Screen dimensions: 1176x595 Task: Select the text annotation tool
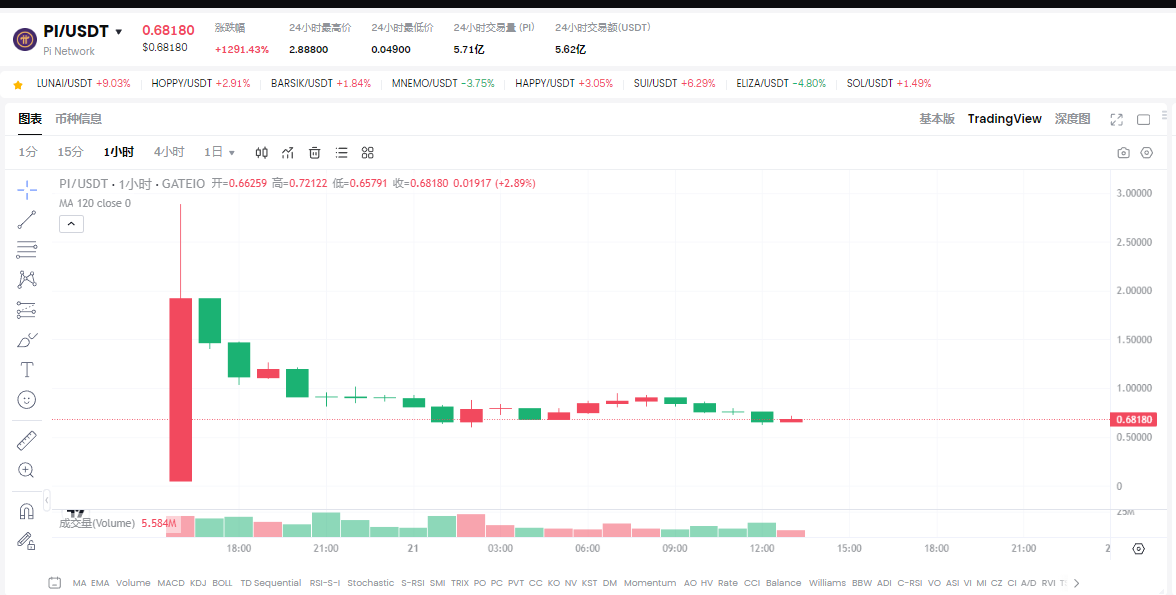pos(26,369)
